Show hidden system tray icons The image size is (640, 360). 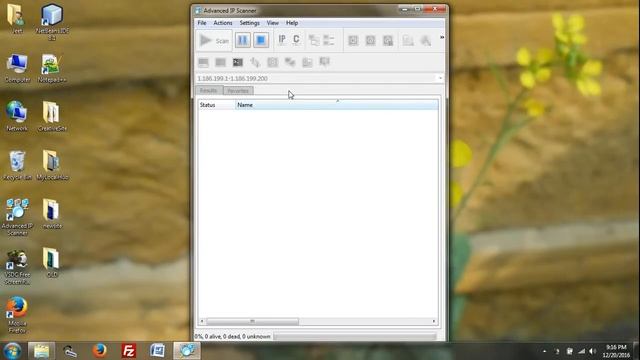coord(544,351)
